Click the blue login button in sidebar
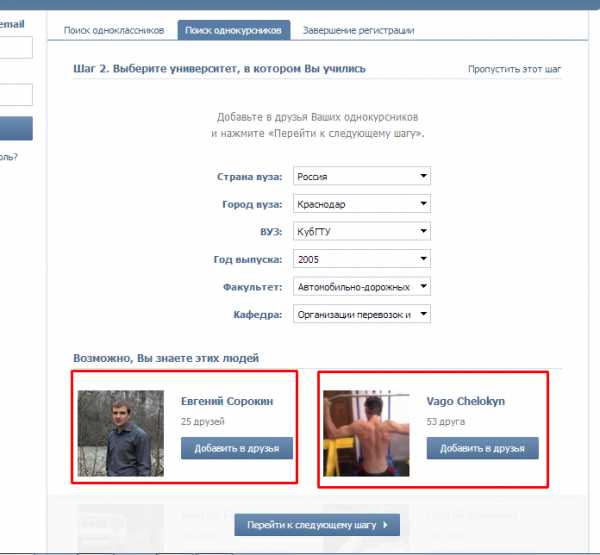The image size is (600, 555). click(15, 129)
